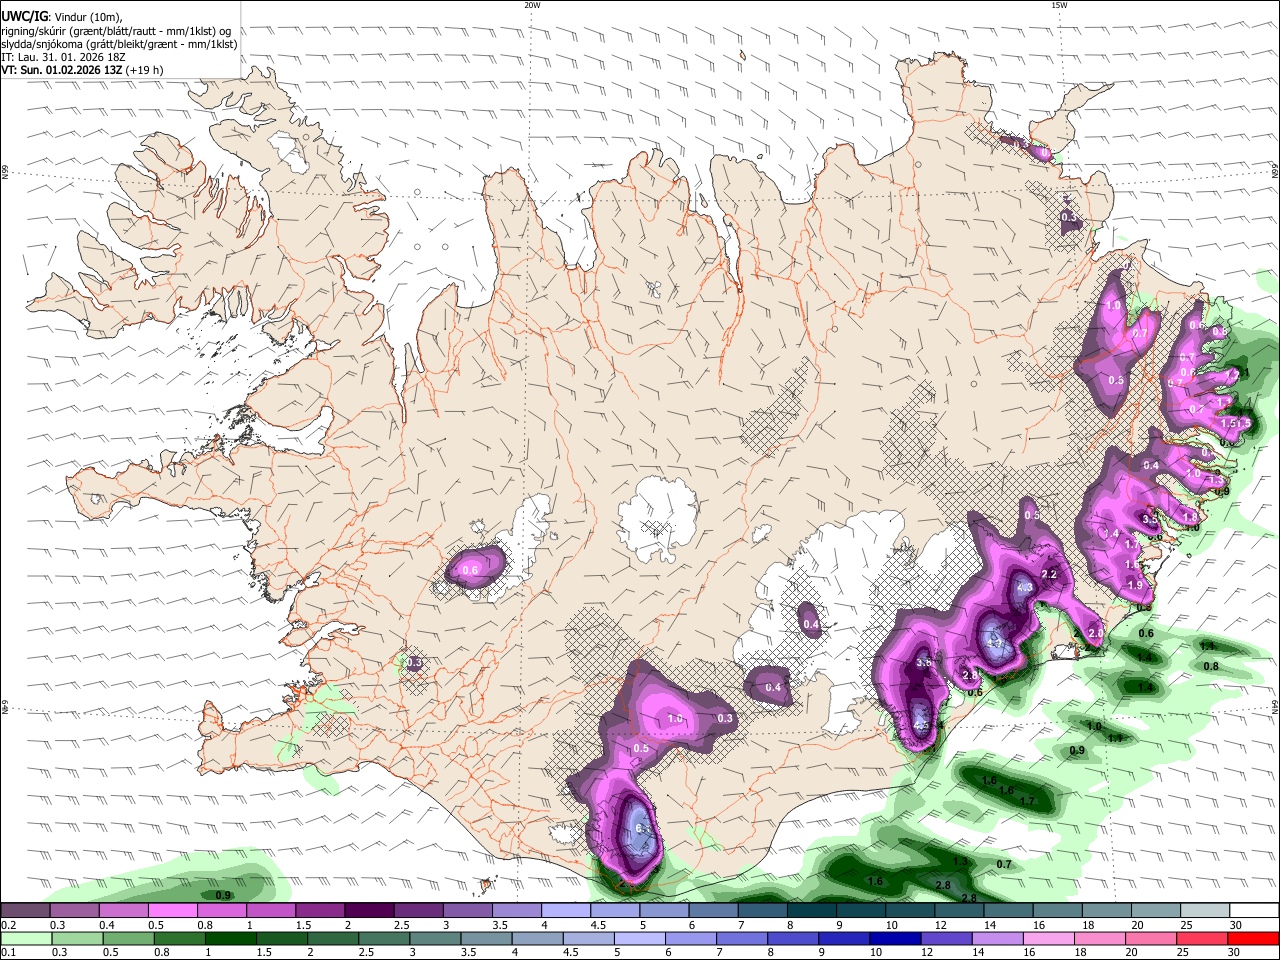Click the '0.6' value on the western glacier blob
1280x960 pixels.
(x=470, y=569)
